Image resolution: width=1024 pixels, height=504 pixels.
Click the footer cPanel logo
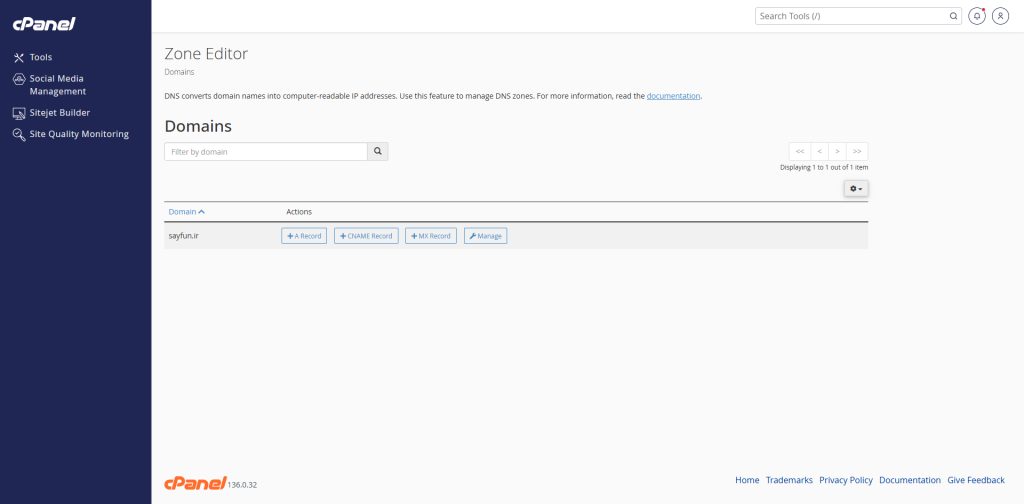195,482
